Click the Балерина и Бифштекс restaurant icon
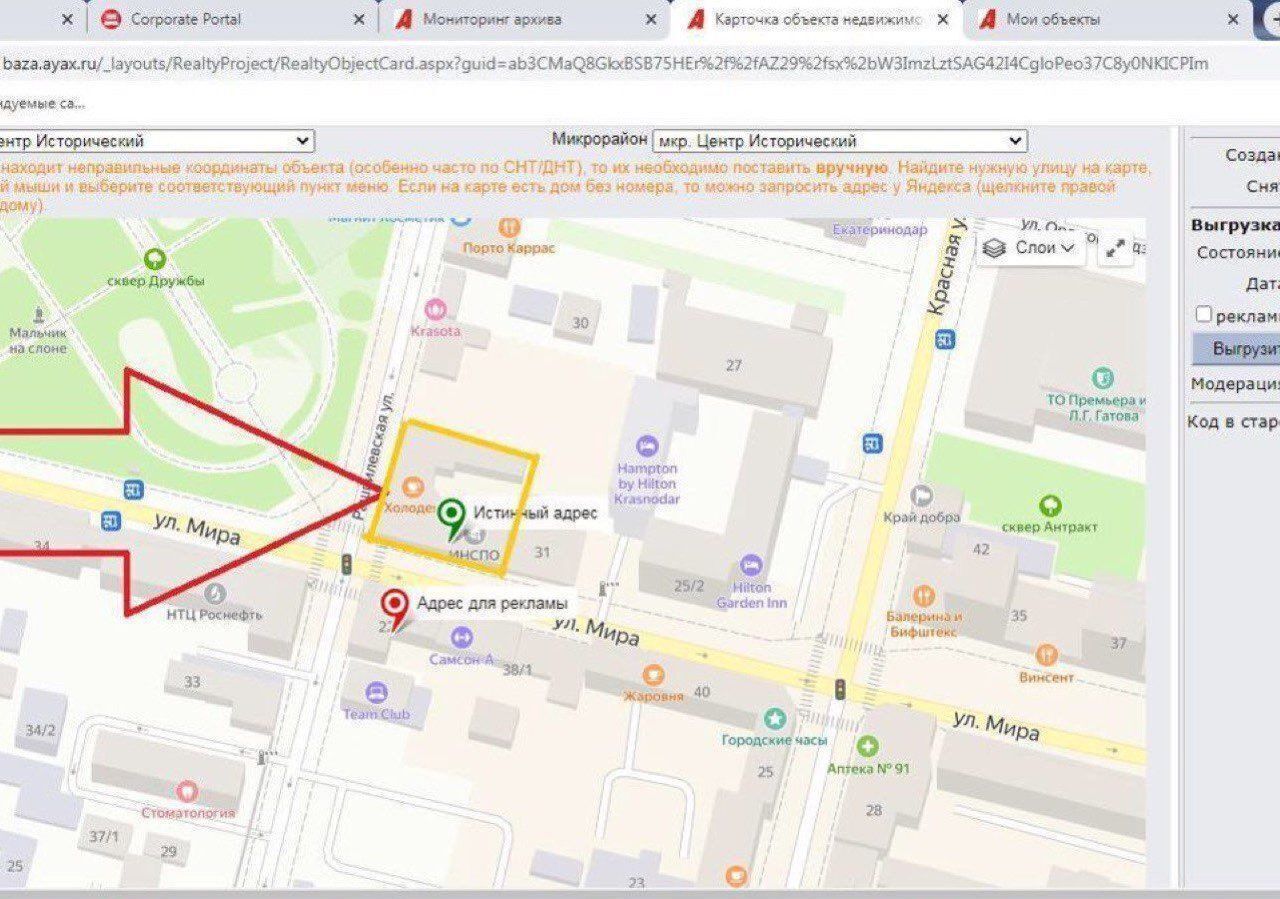1280x899 pixels. click(923, 594)
